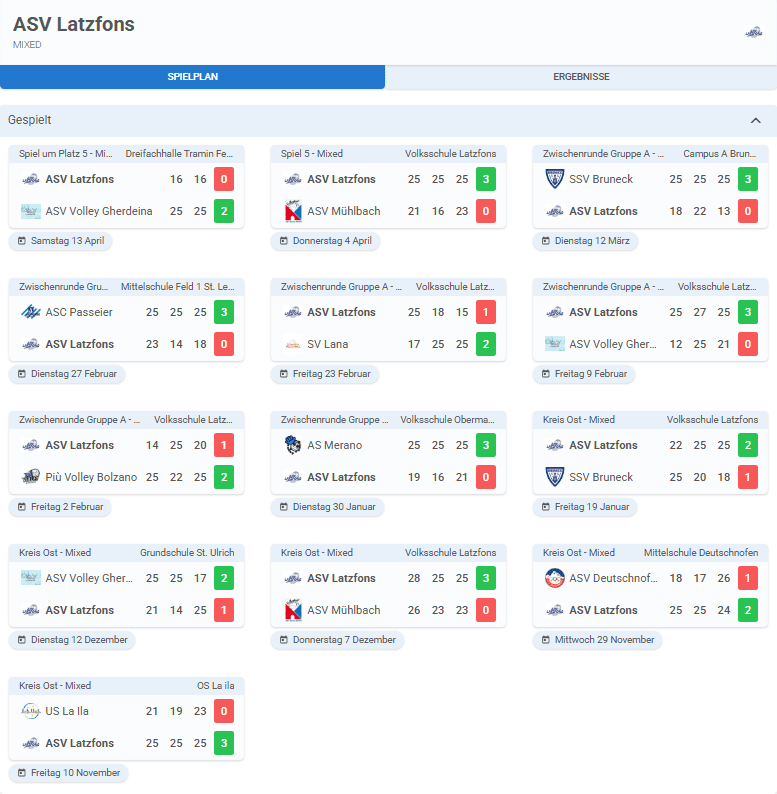This screenshot has width=777, height=794.
Task: Click the SSV Bruneck shield logo, 12 März match
Action: point(555,179)
